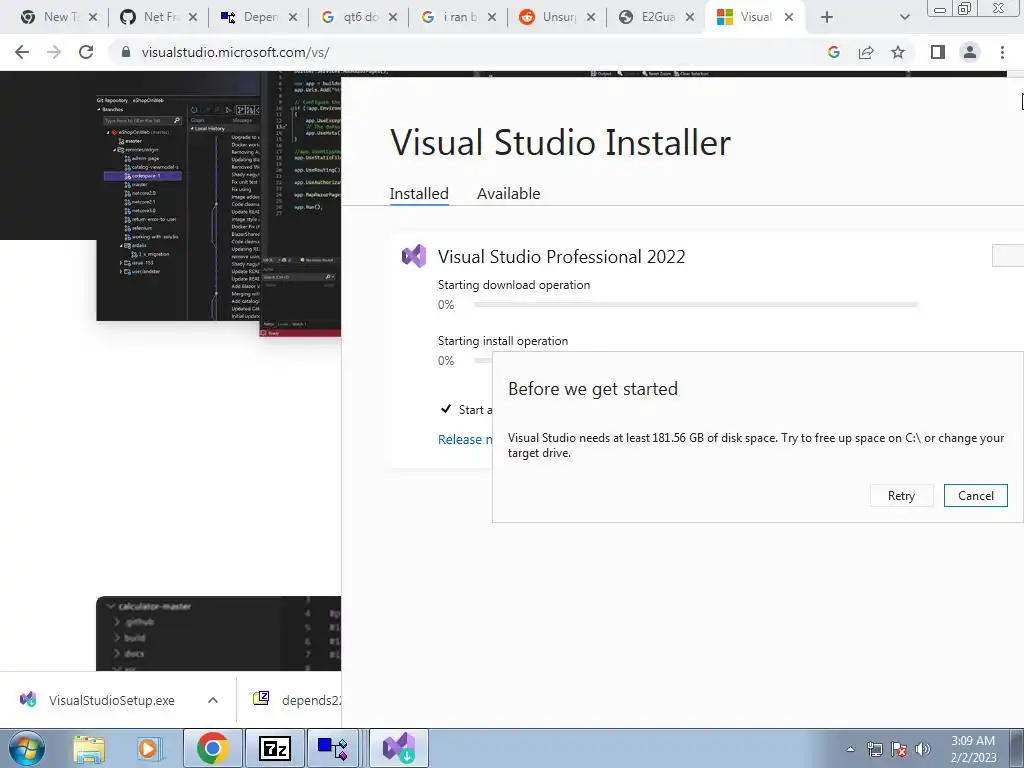Switch to Chrome in the taskbar
This screenshot has height=768, width=1024.
click(213, 748)
